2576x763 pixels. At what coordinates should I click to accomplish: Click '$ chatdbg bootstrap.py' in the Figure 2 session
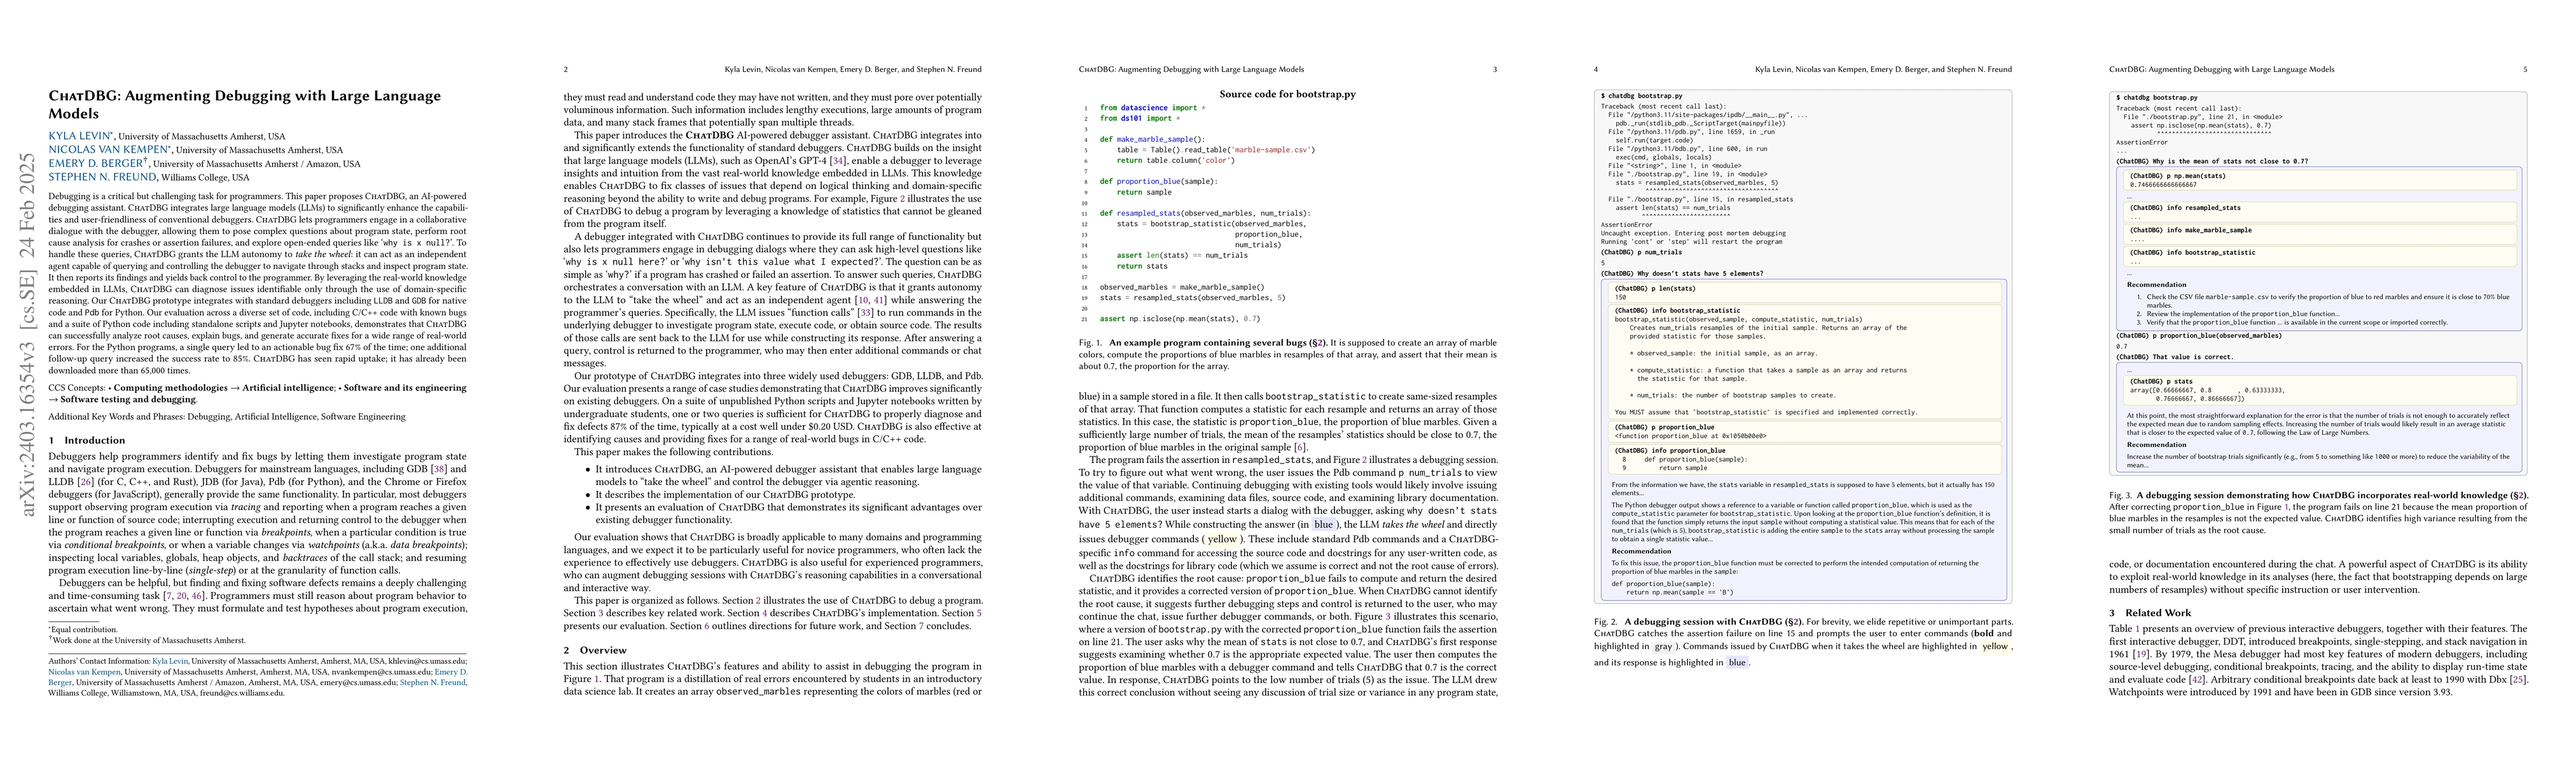(x=1641, y=96)
